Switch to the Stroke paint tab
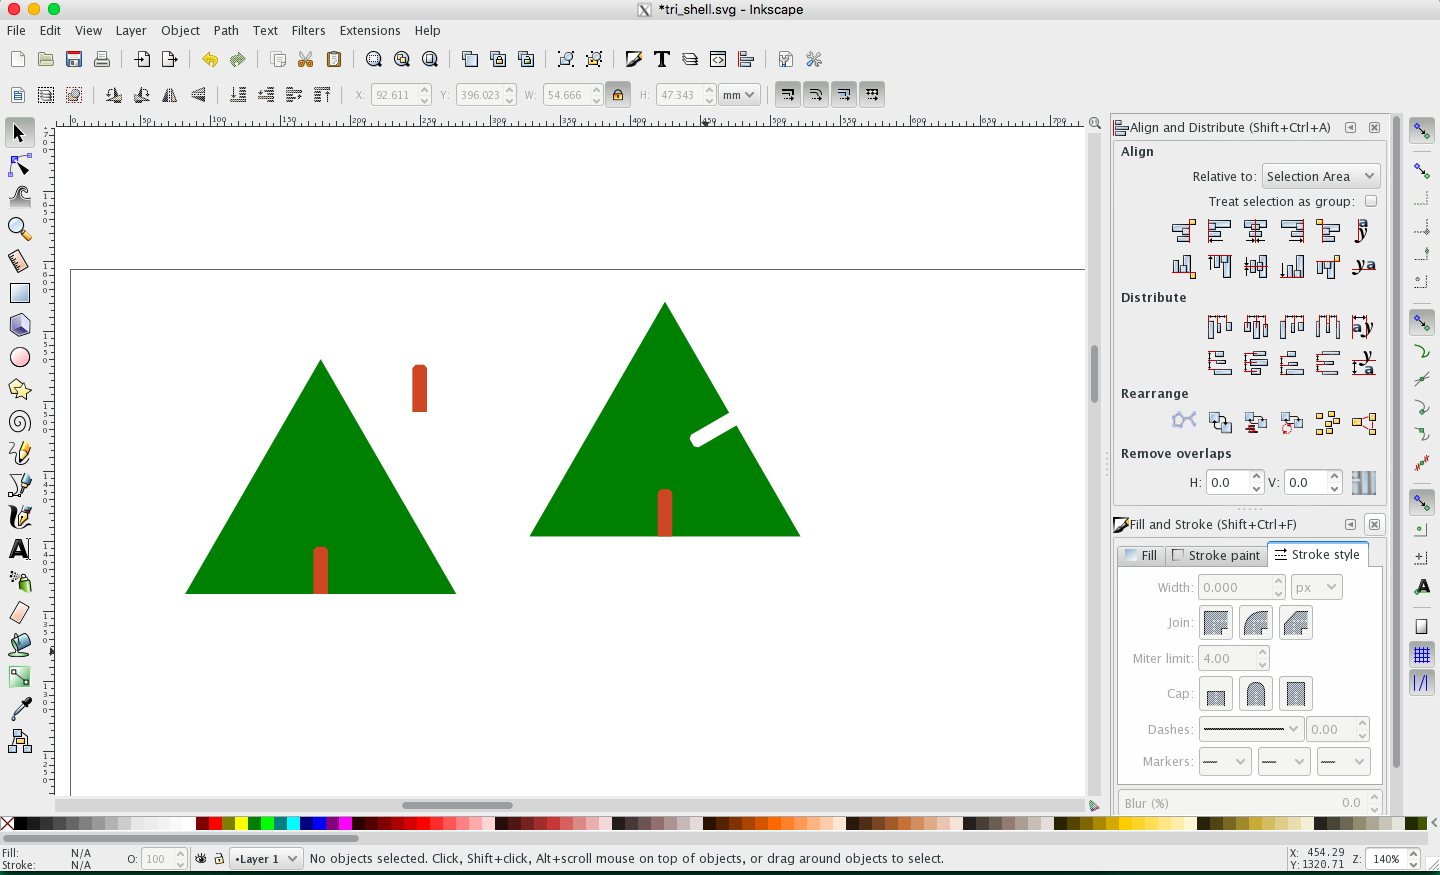Viewport: 1440px width, 875px height. (x=1216, y=555)
